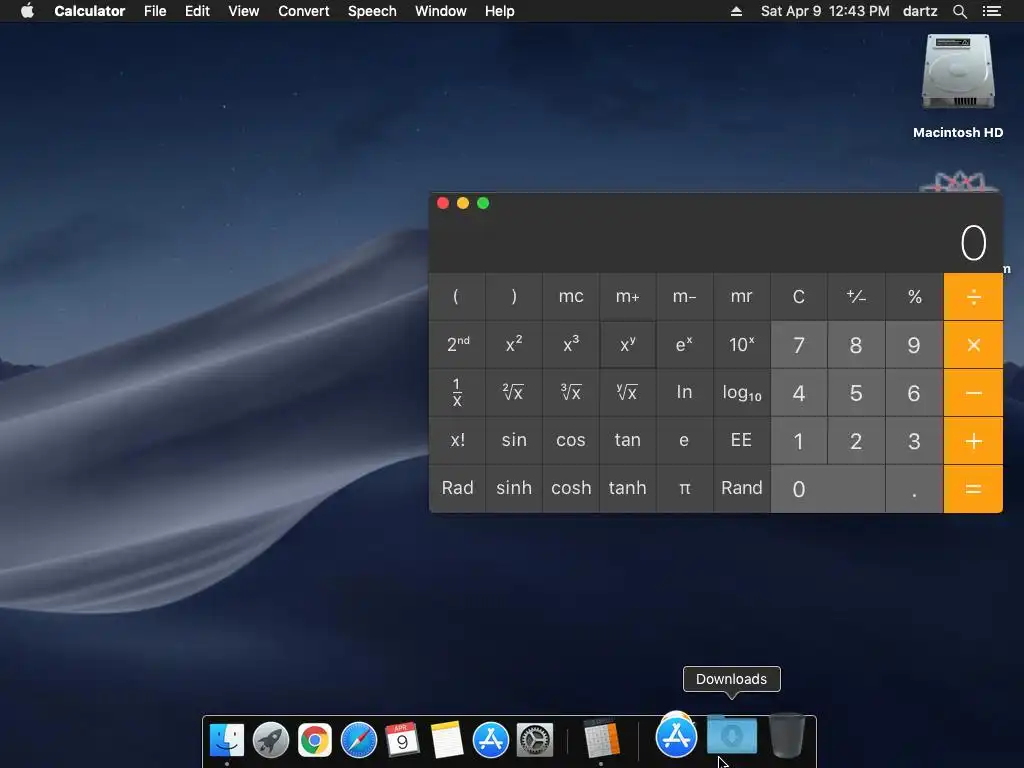The image size is (1024, 768).
Task: Click the x squared key
Action: [514, 344]
